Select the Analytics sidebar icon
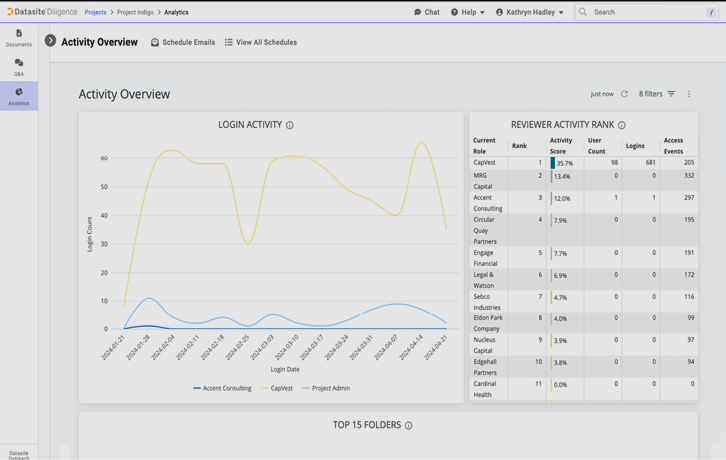This screenshot has width=726, height=460. coord(18,96)
